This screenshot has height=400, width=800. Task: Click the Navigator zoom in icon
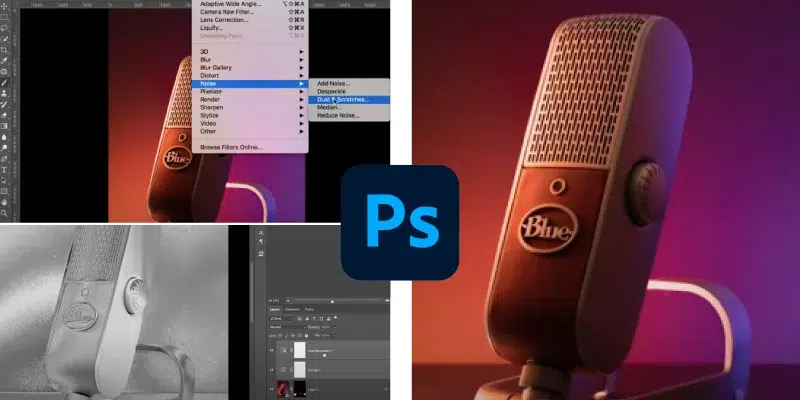[x=387, y=301]
